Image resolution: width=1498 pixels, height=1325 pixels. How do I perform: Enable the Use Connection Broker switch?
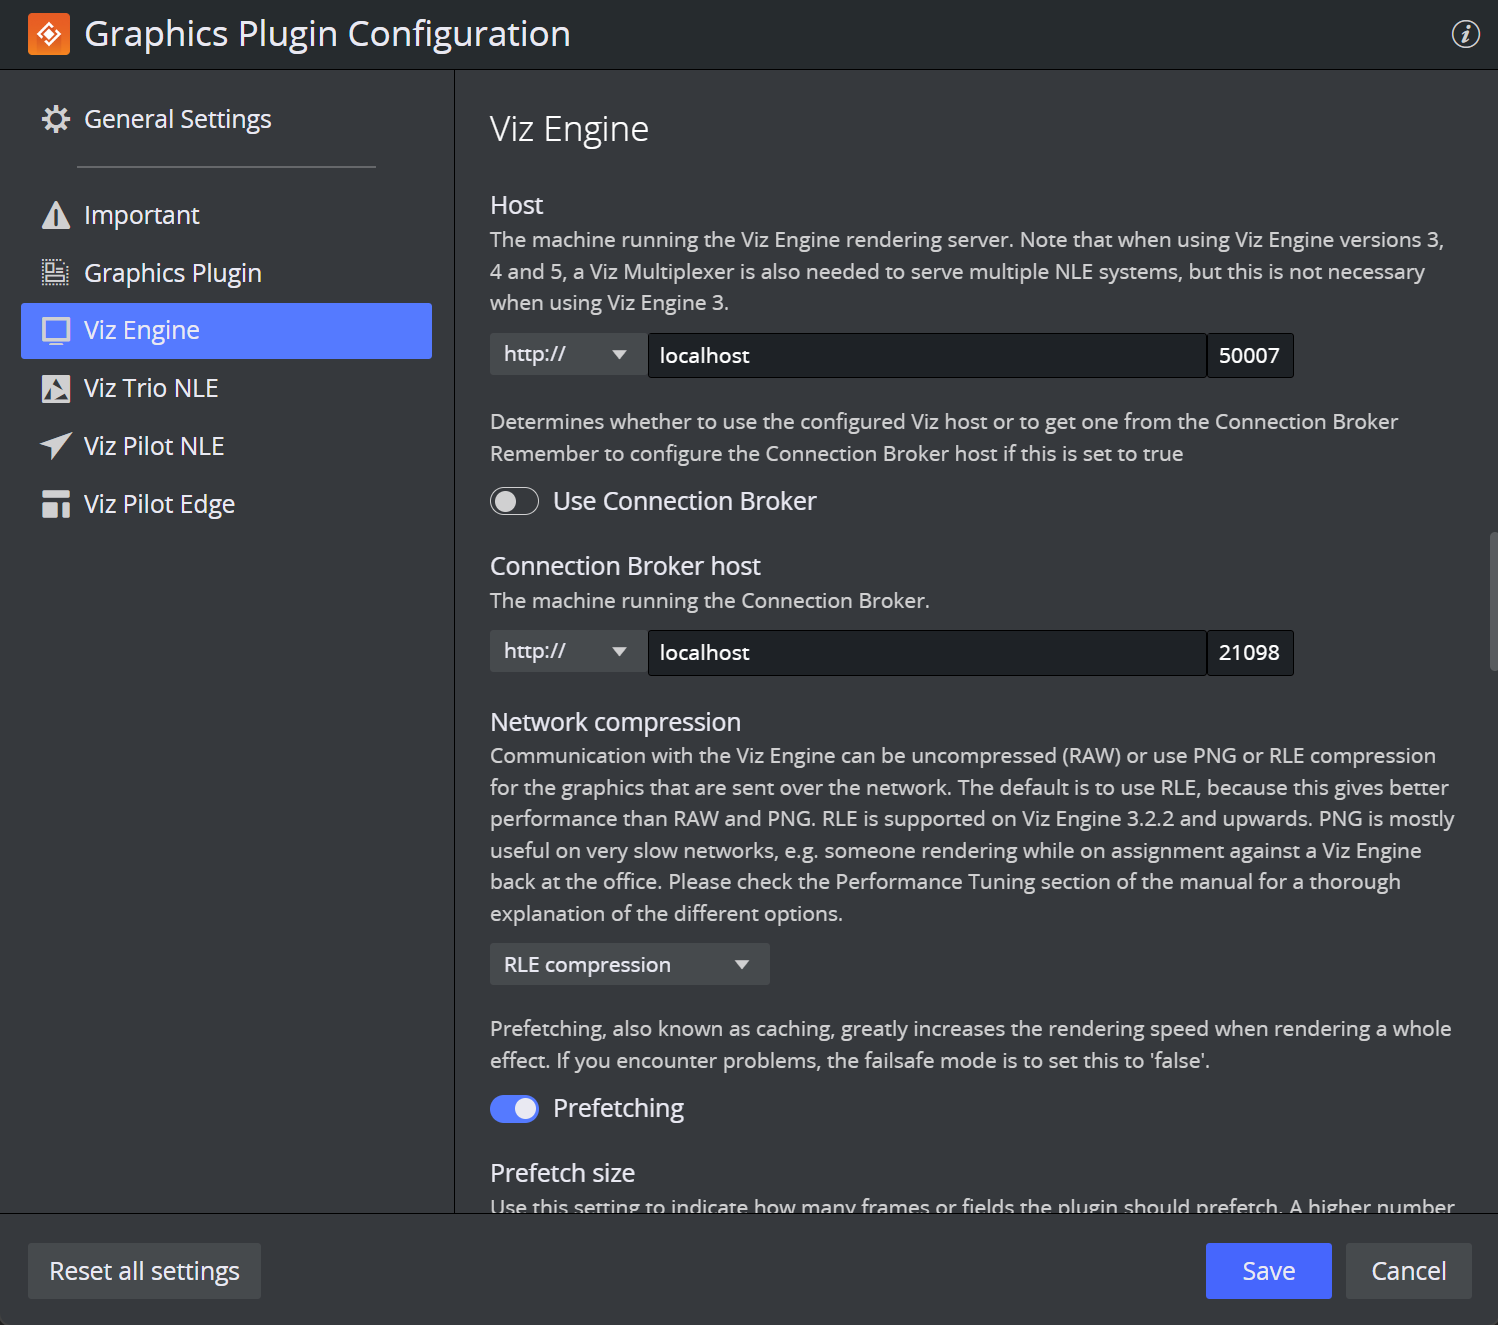tap(514, 501)
